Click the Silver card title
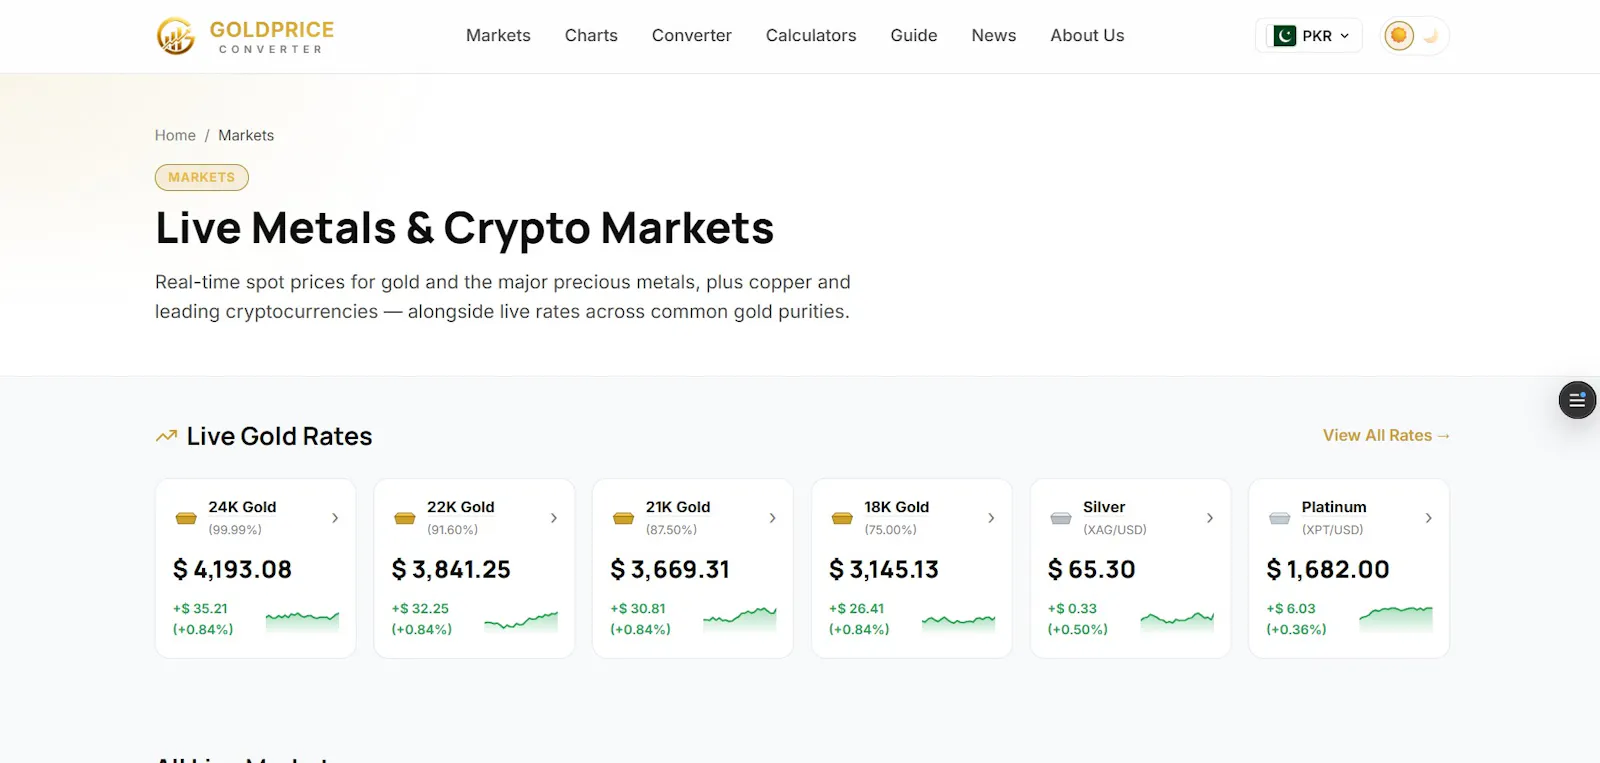 pos(1104,507)
